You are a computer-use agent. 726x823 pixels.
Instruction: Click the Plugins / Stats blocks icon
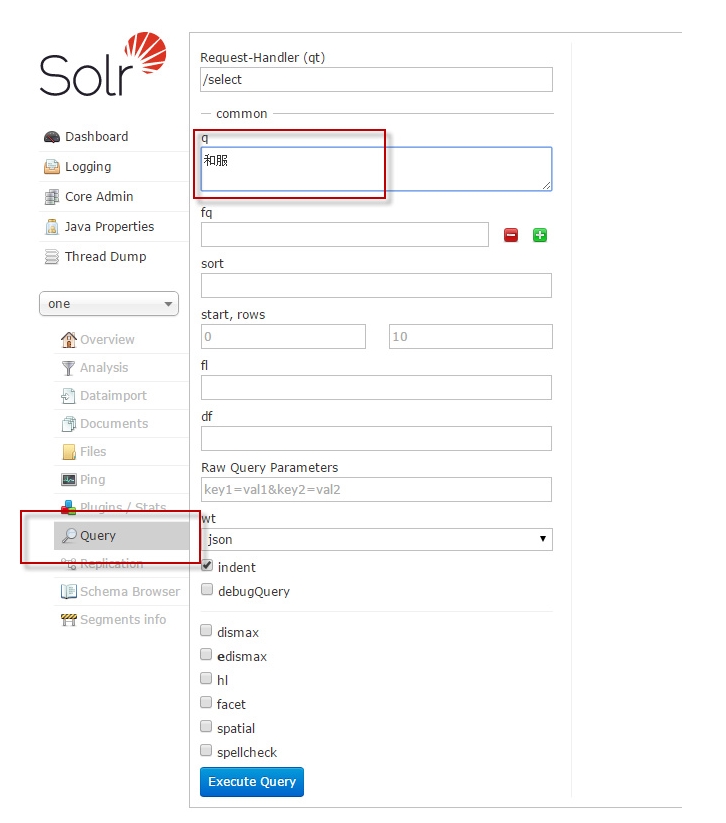click(69, 508)
